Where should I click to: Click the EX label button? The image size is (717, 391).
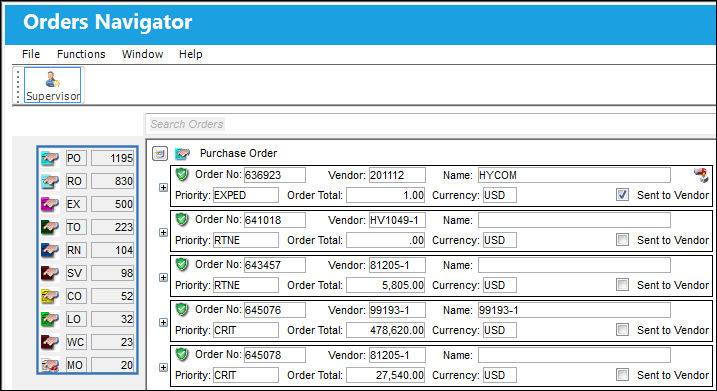(76, 204)
